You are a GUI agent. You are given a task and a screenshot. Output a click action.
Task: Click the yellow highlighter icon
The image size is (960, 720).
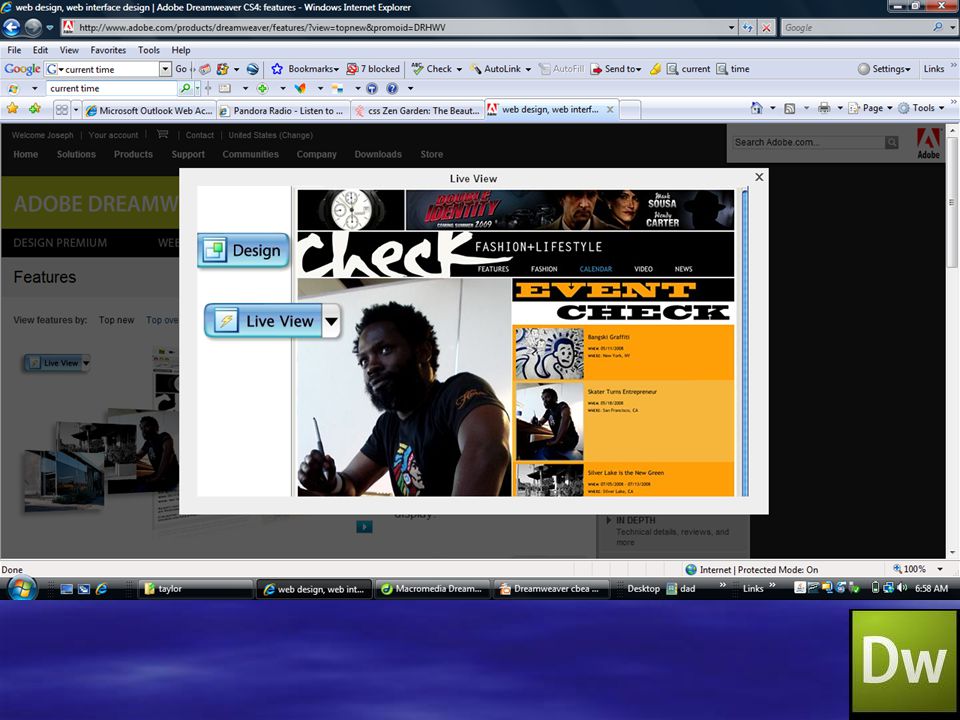click(655, 69)
